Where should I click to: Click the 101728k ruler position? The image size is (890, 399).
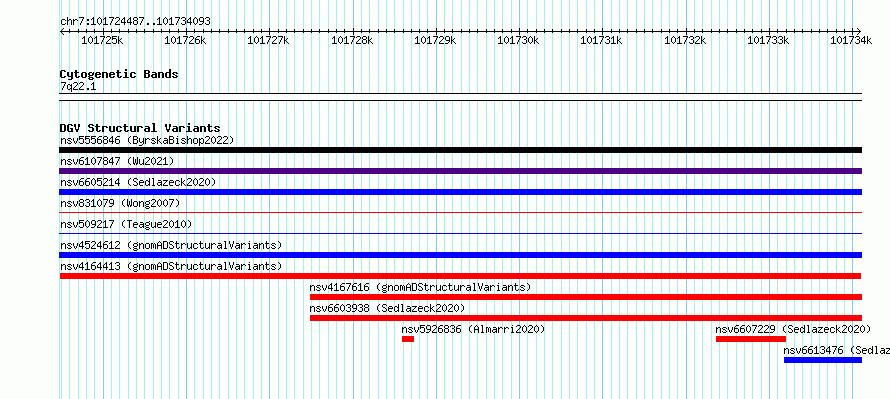[352, 40]
